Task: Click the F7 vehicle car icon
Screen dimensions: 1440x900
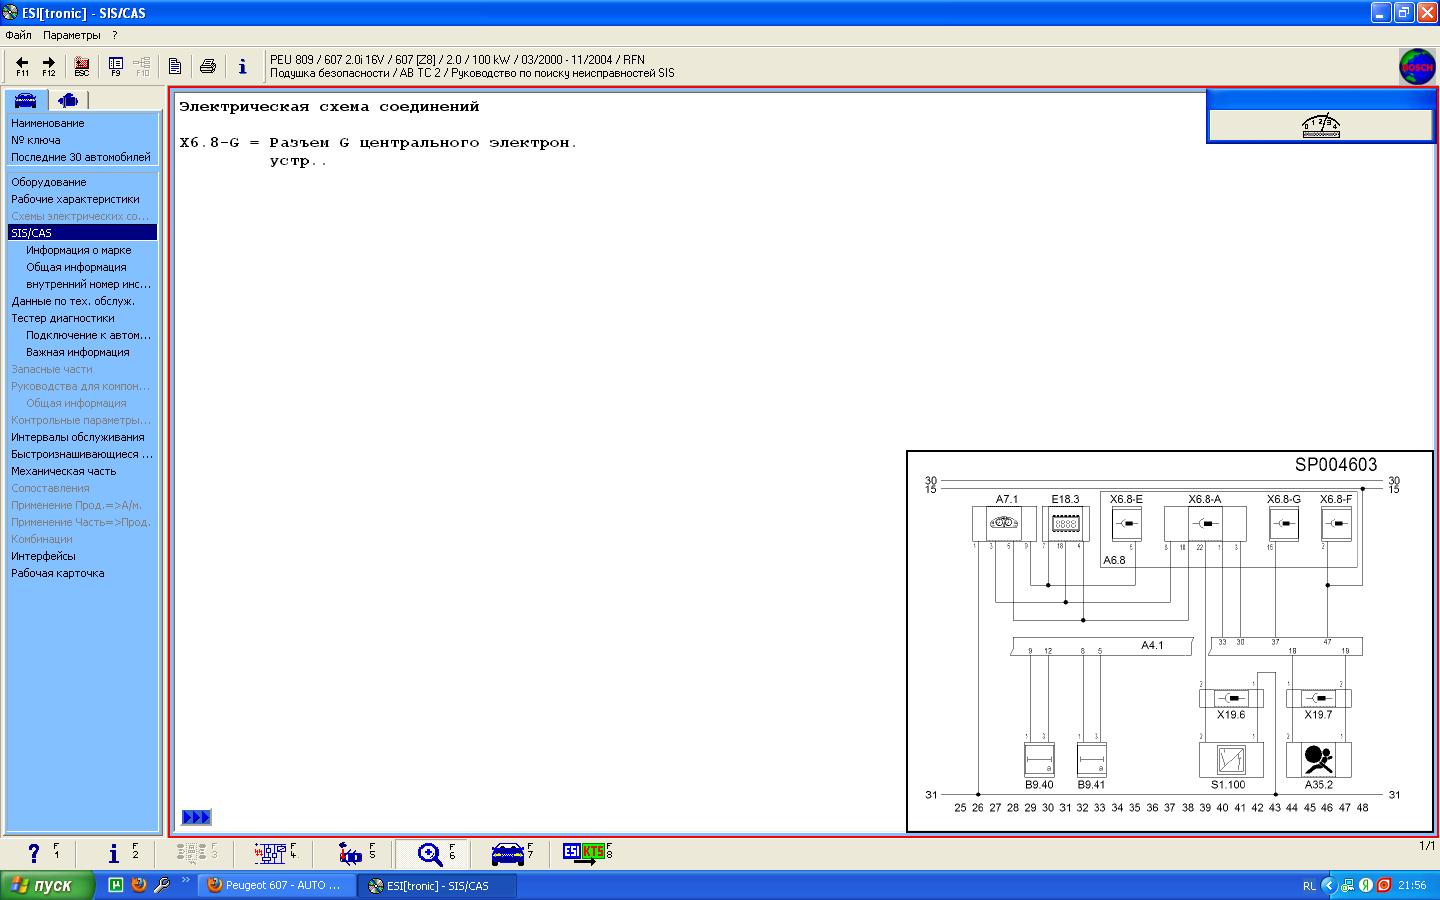Action: point(511,853)
